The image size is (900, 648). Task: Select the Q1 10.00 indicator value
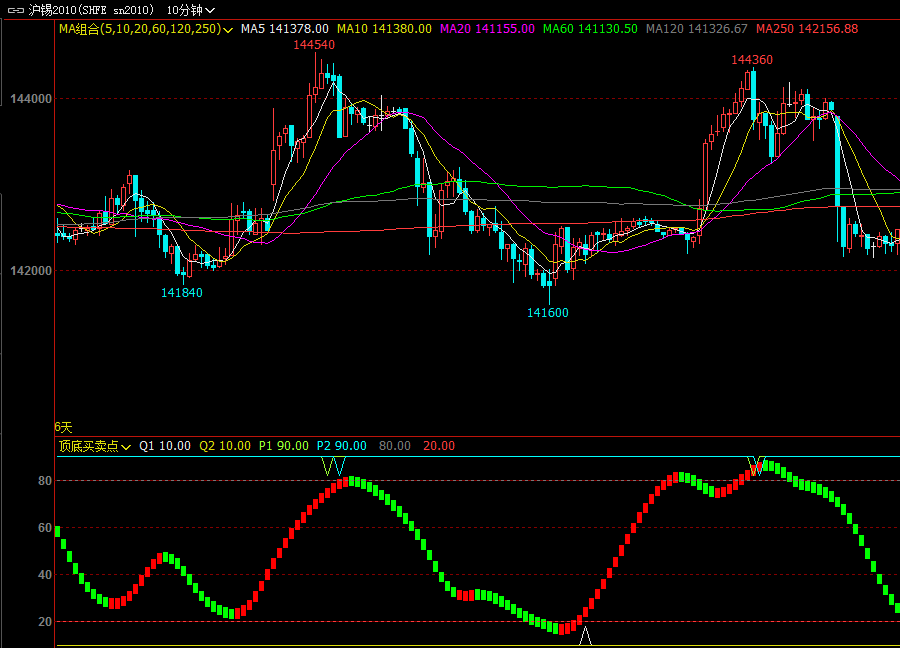[x=165, y=446]
